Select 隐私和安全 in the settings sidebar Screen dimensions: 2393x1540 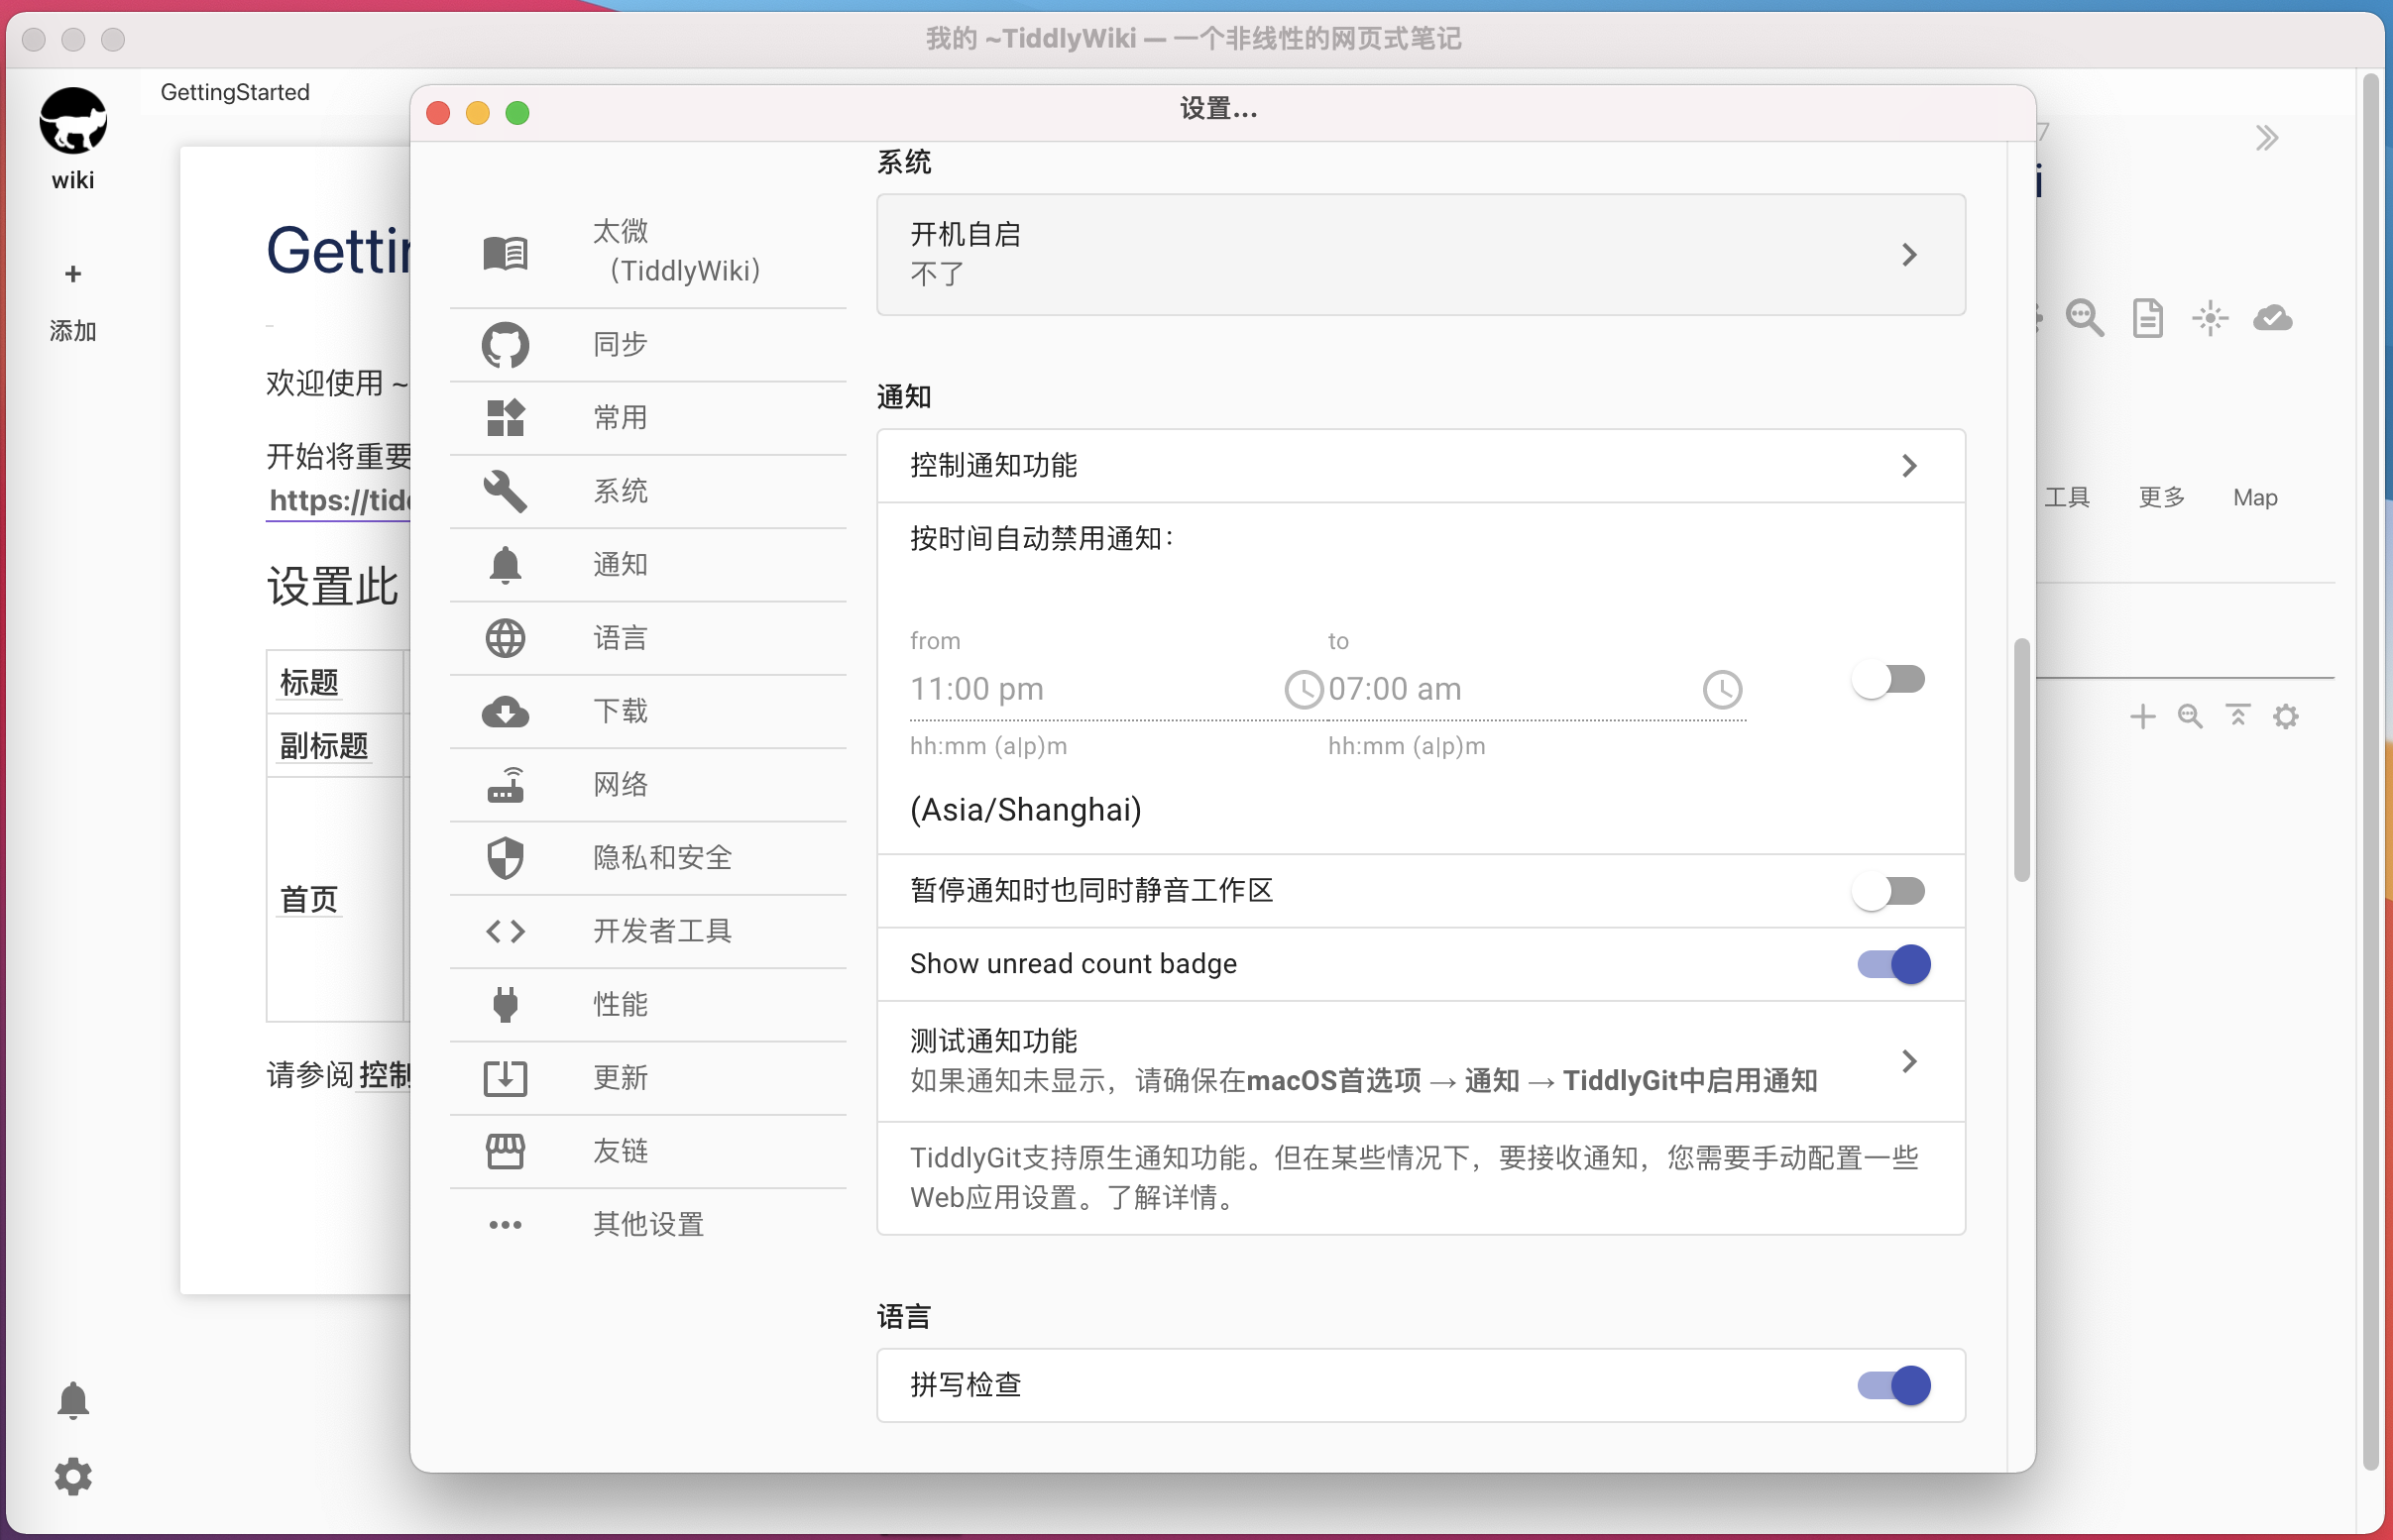tap(662, 857)
